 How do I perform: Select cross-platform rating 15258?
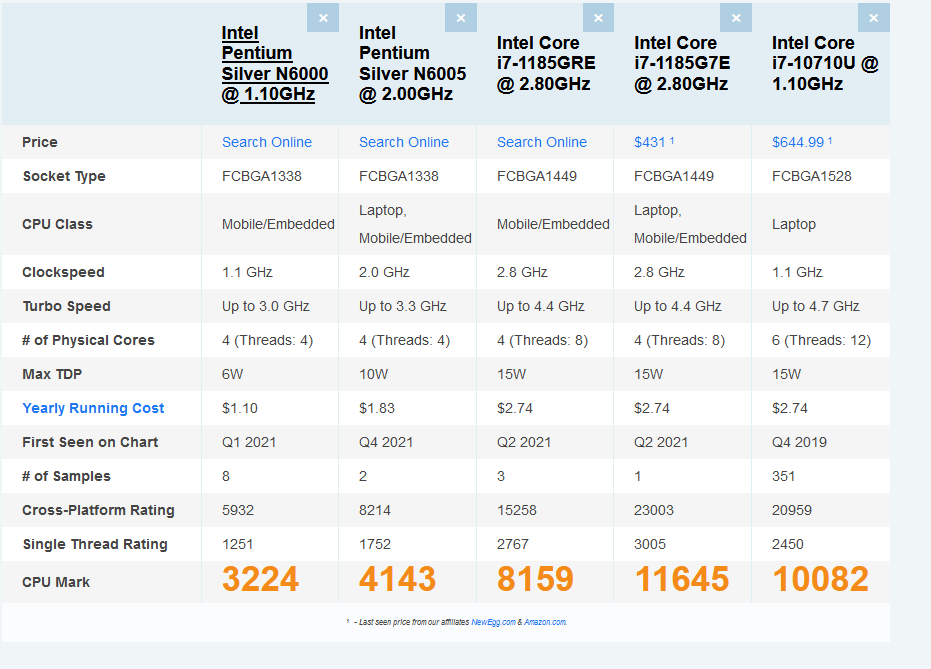point(517,510)
